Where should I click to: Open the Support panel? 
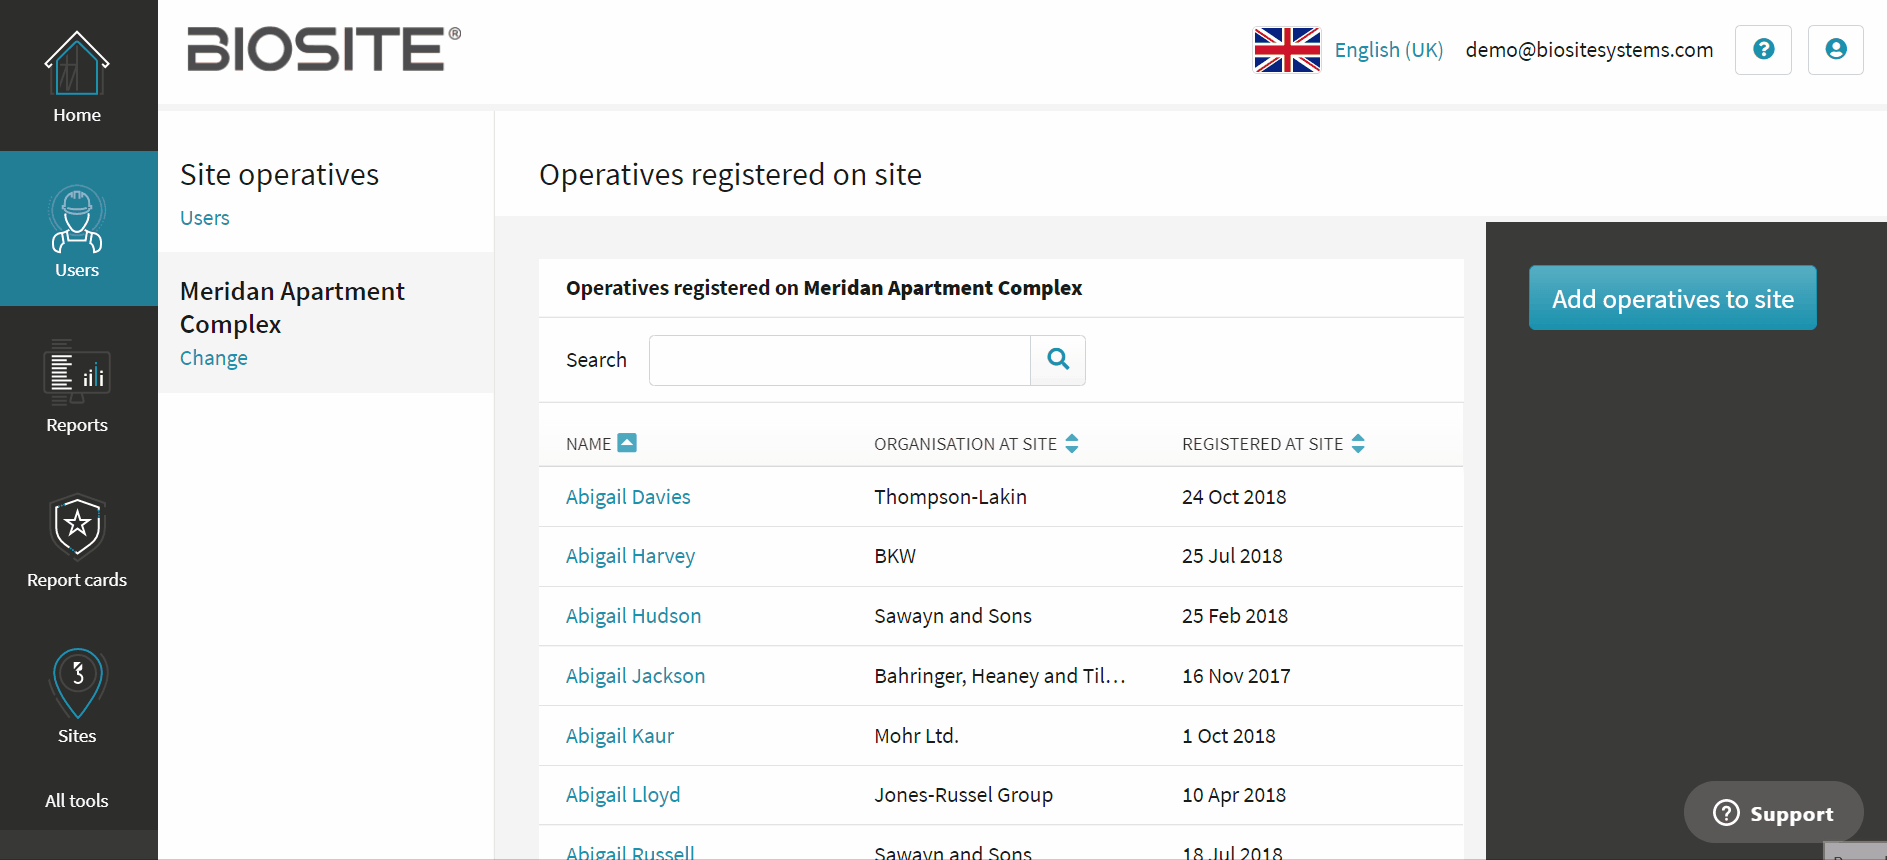tap(1772, 812)
